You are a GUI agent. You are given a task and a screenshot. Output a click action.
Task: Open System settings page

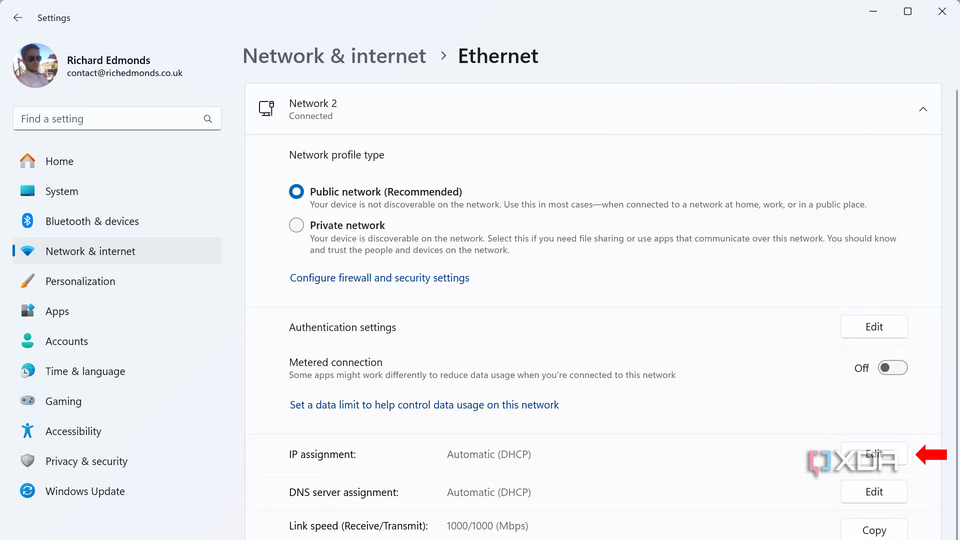[117, 191]
